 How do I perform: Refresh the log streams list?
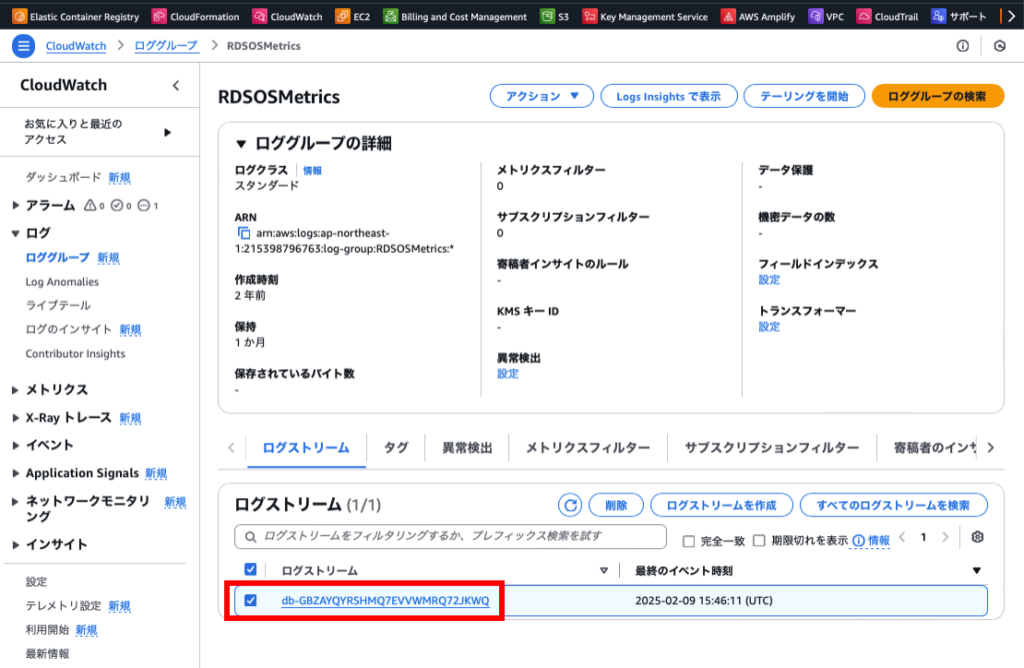click(569, 505)
